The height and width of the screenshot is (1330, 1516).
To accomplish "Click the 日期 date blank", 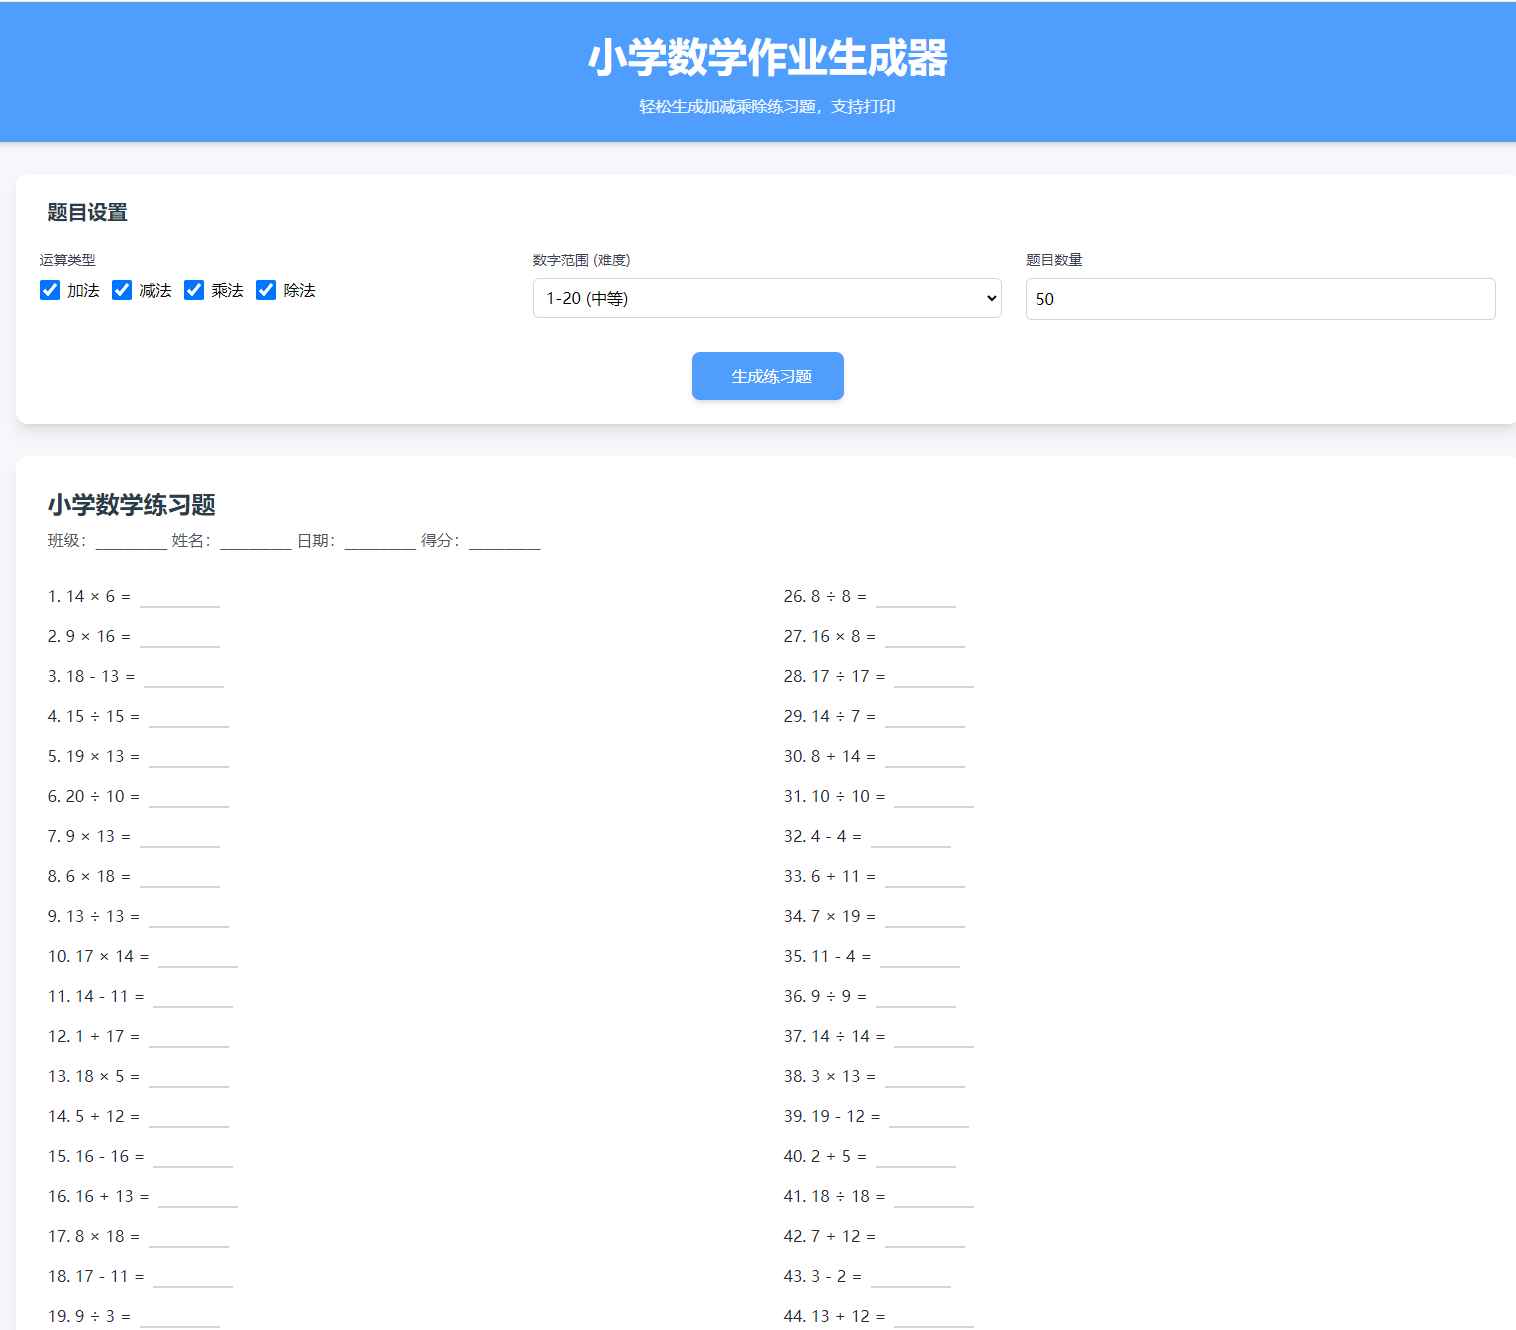I will click(x=379, y=543).
